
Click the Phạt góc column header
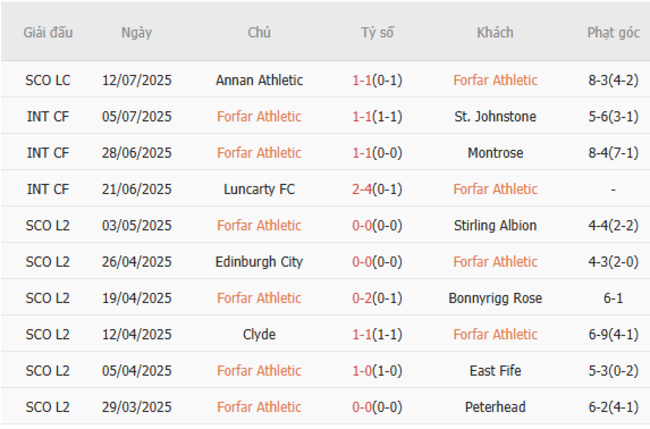click(x=613, y=33)
